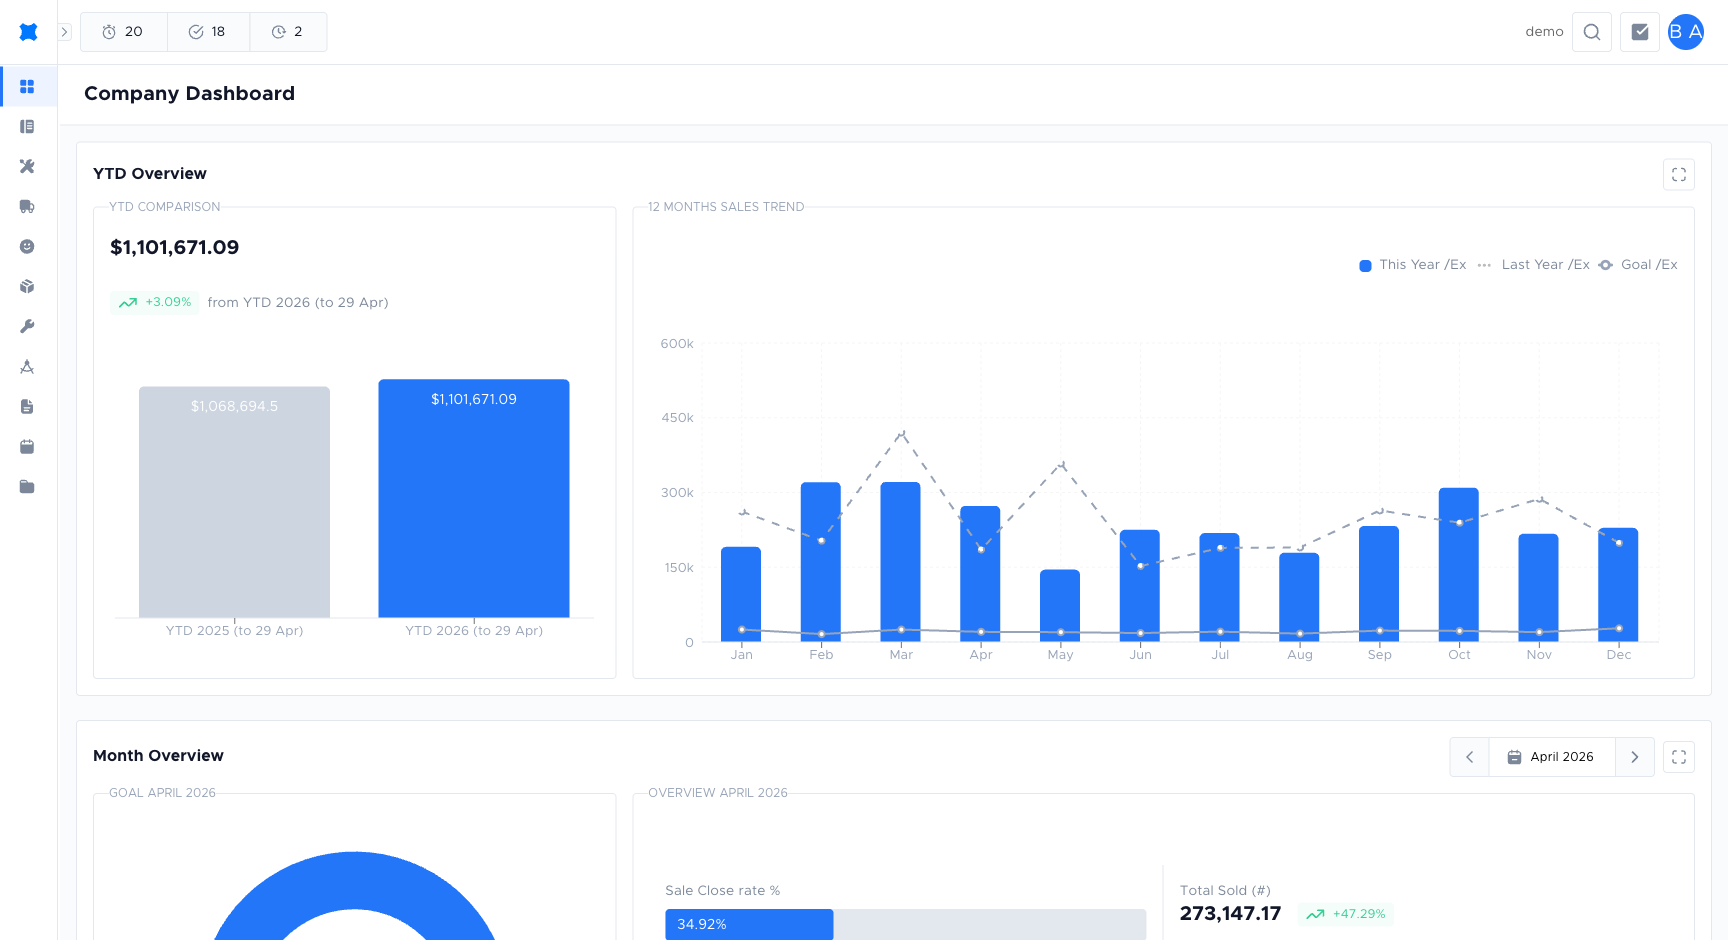Select the dashboard grid icon in sidebar
Image resolution: width=1728 pixels, height=940 pixels.
pos(27,87)
